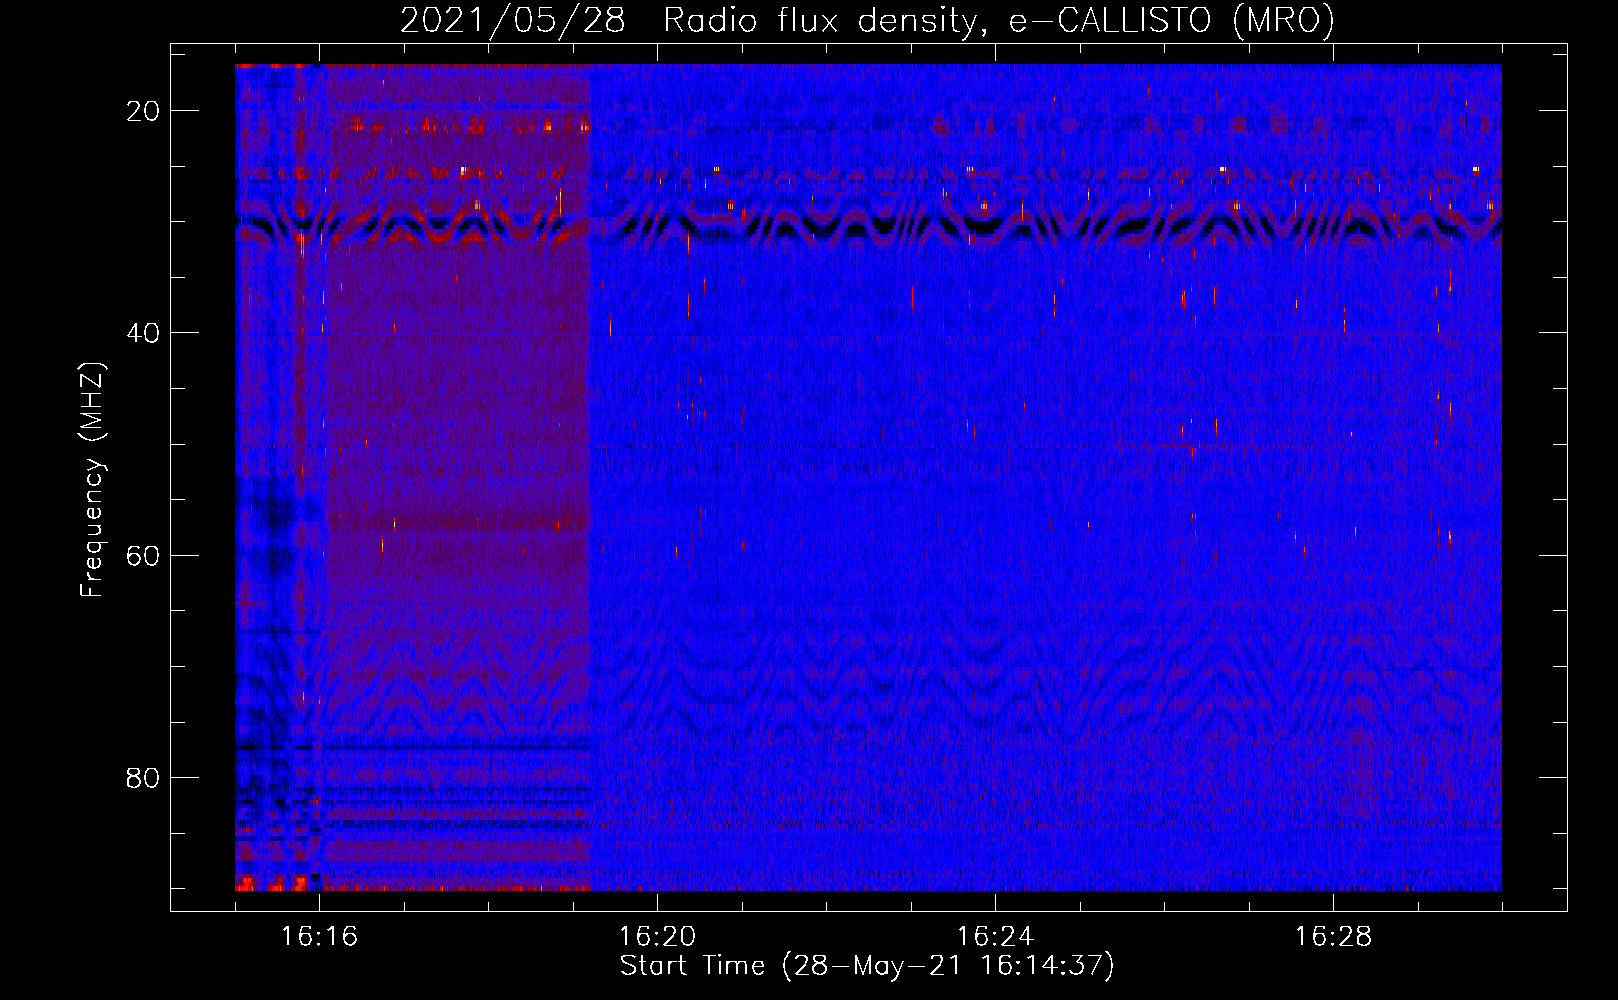Click the 'Start Time (28-May-21 16:14:37)' label
The height and width of the screenshot is (1000, 1618).
pyautogui.click(x=867, y=966)
